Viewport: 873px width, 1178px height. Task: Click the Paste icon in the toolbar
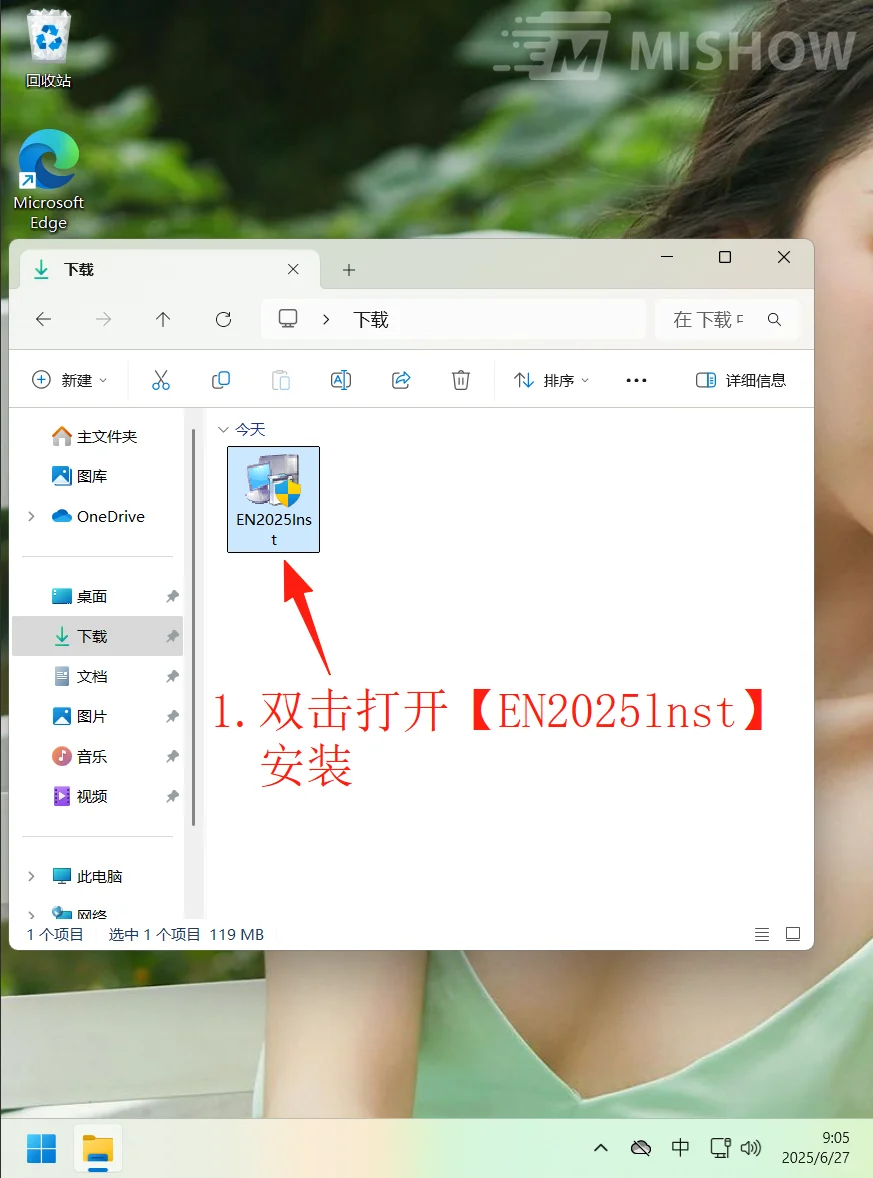coord(280,380)
